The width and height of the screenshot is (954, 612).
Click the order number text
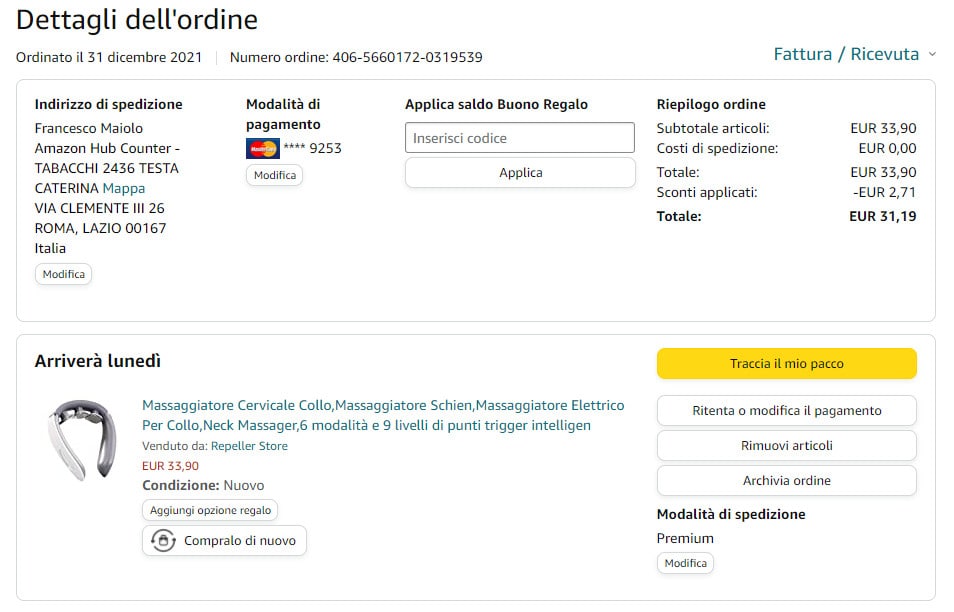click(x=356, y=57)
